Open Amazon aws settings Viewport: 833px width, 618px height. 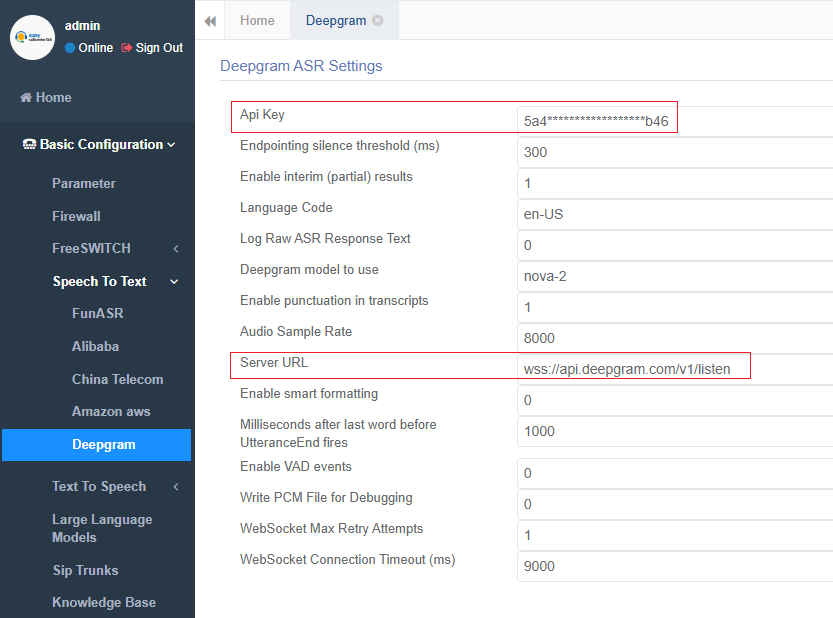[112, 411]
